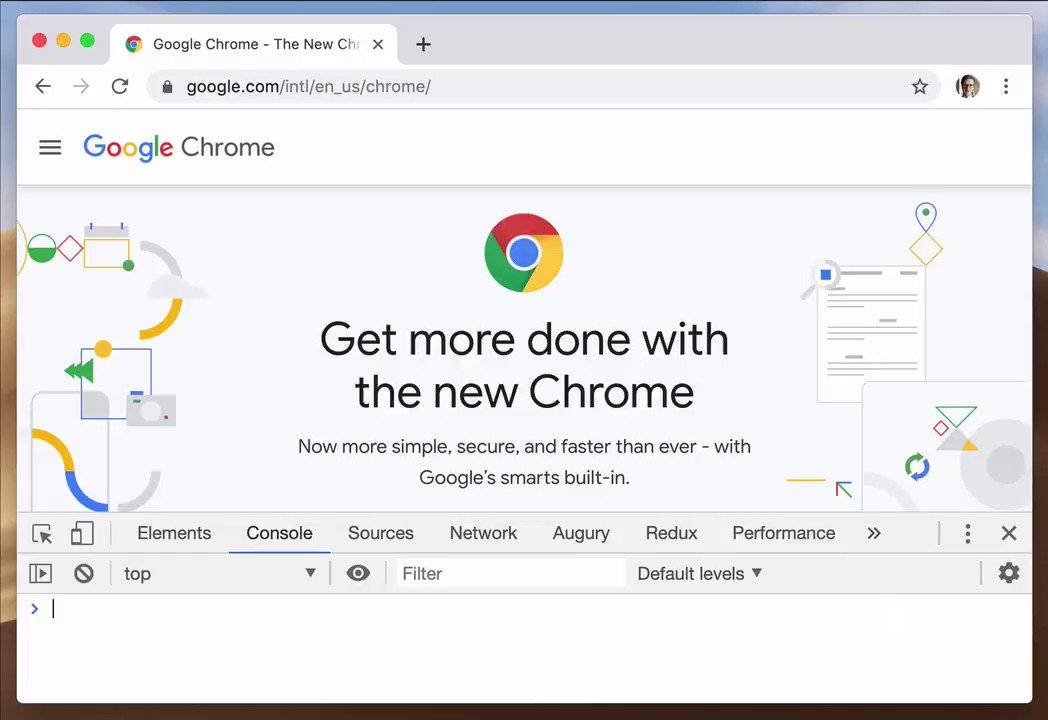Open the user profile avatar
The width and height of the screenshot is (1048, 720).
coord(967,86)
